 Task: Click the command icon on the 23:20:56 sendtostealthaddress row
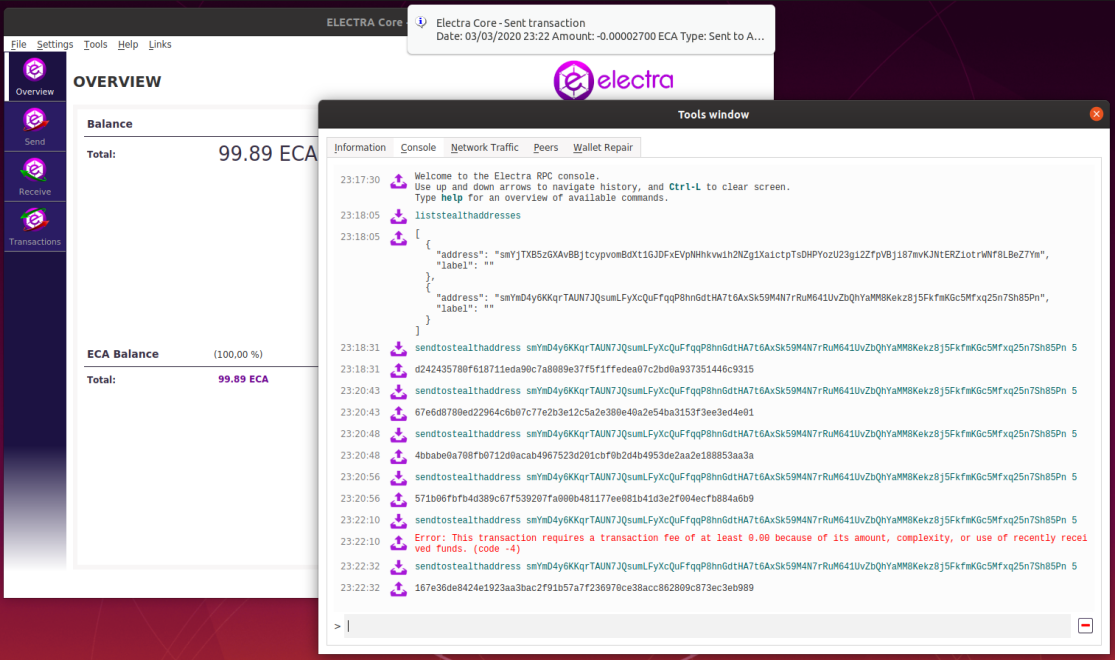[x=398, y=477]
